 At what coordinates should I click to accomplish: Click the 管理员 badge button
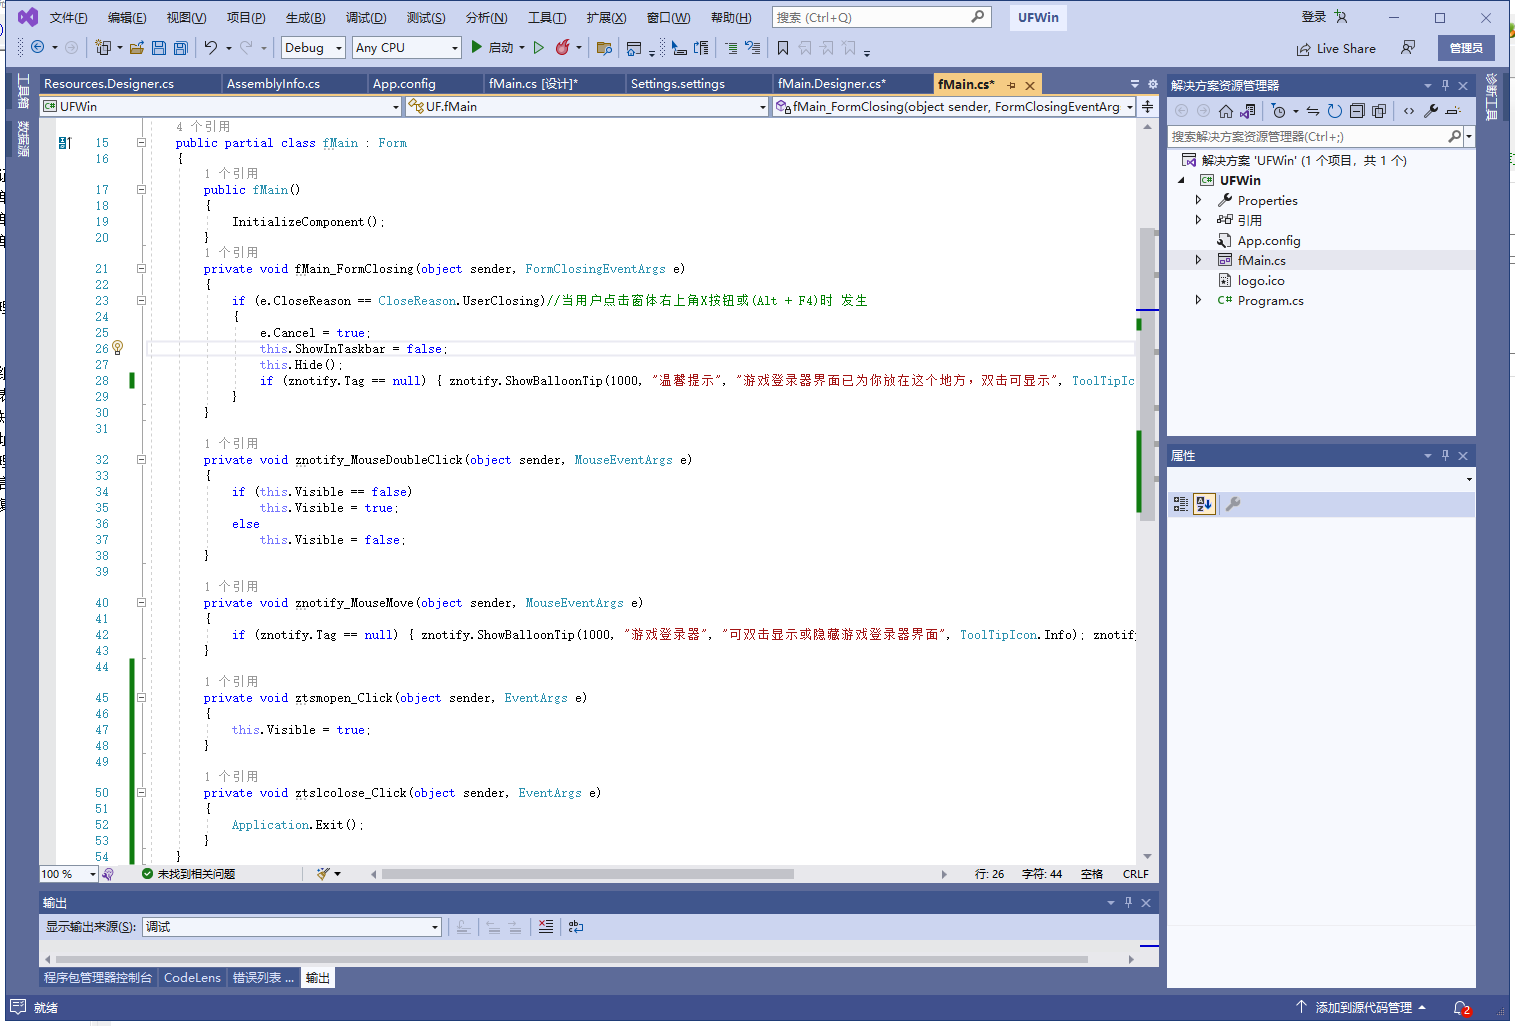1466,48
